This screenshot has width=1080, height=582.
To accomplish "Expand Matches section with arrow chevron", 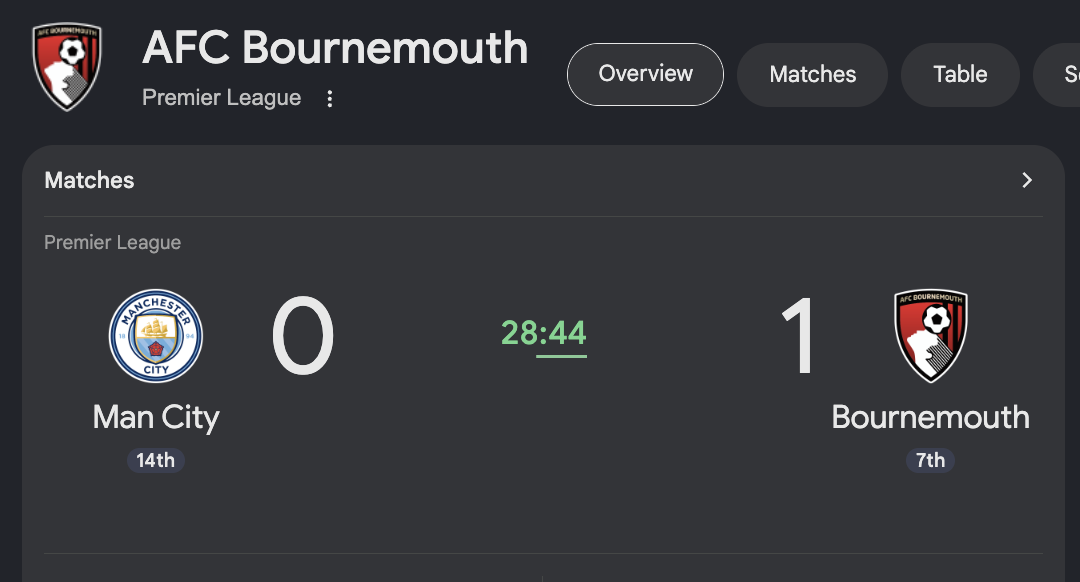I will pos(1027,180).
